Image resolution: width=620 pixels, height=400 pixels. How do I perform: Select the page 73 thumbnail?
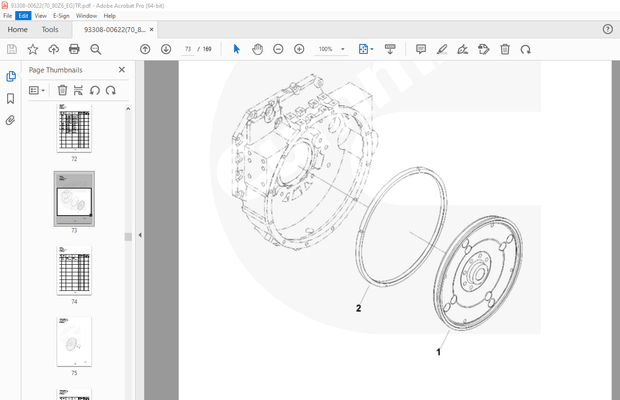tap(74, 199)
